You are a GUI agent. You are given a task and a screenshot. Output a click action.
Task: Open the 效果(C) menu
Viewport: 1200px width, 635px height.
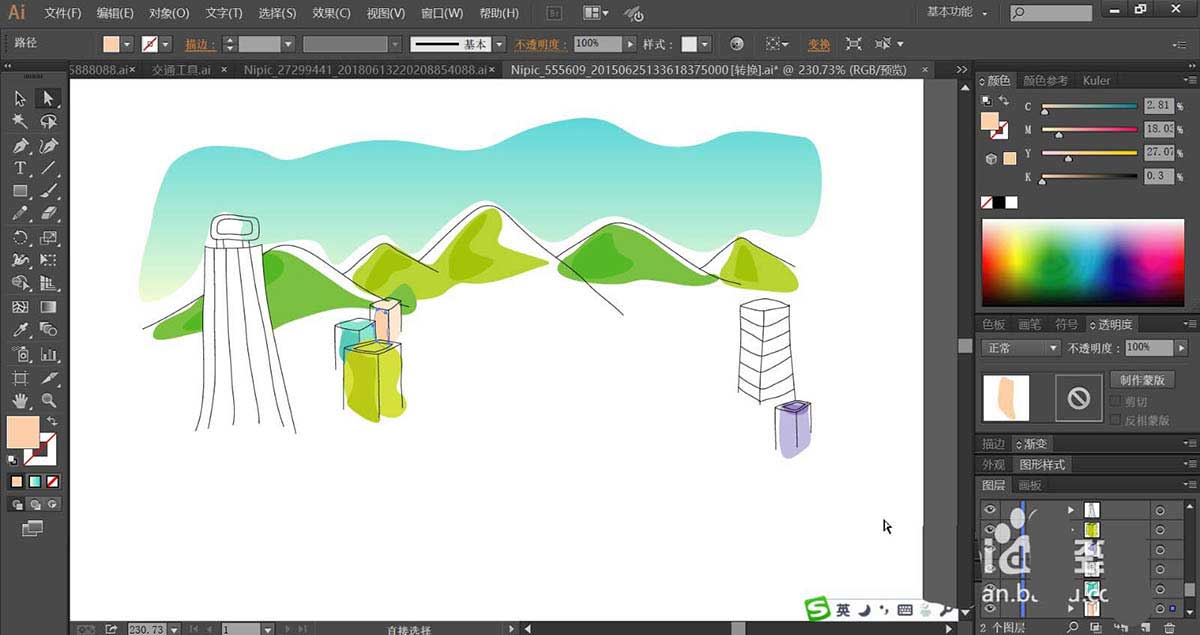tap(331, 13)
